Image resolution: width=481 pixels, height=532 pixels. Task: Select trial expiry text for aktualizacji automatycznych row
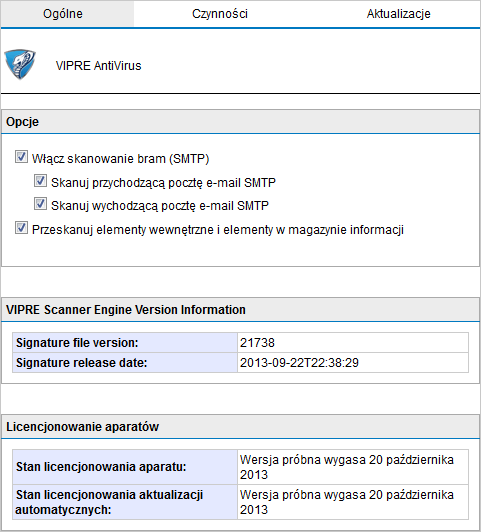[x=347, y=502]
